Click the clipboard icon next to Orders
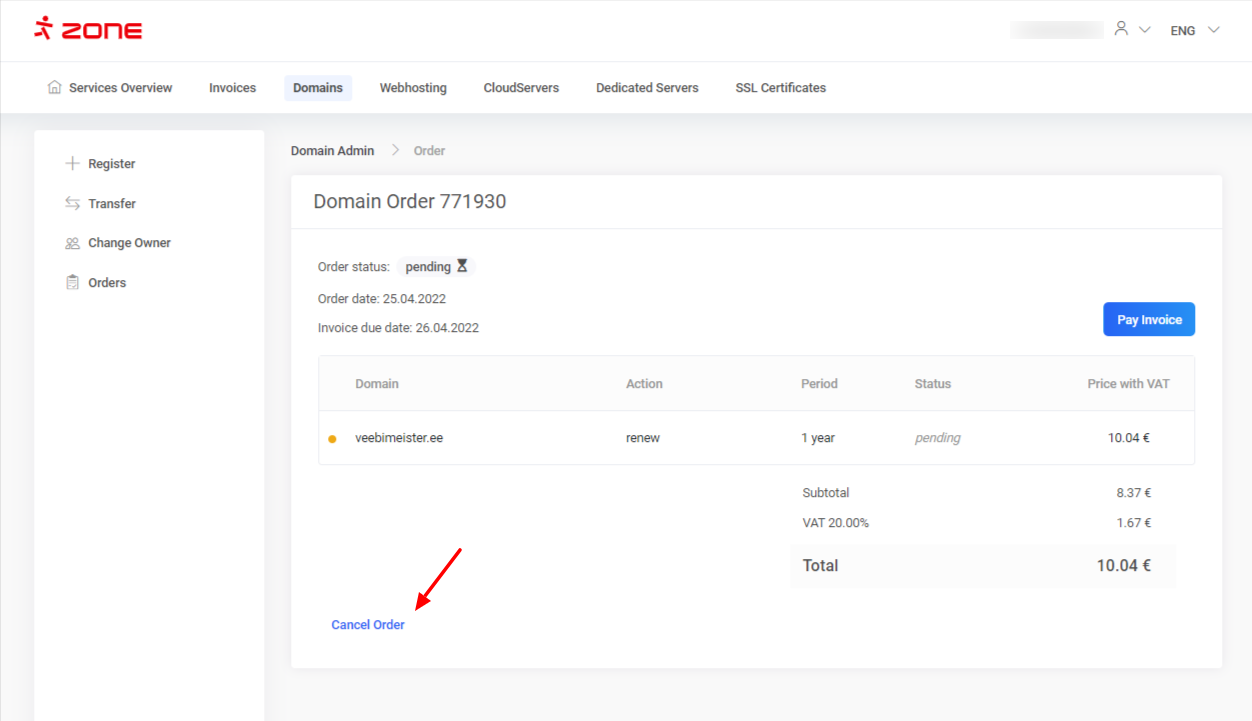This screenshot has height=721, width=1252. pyautogui.click(x=72, y=283)
